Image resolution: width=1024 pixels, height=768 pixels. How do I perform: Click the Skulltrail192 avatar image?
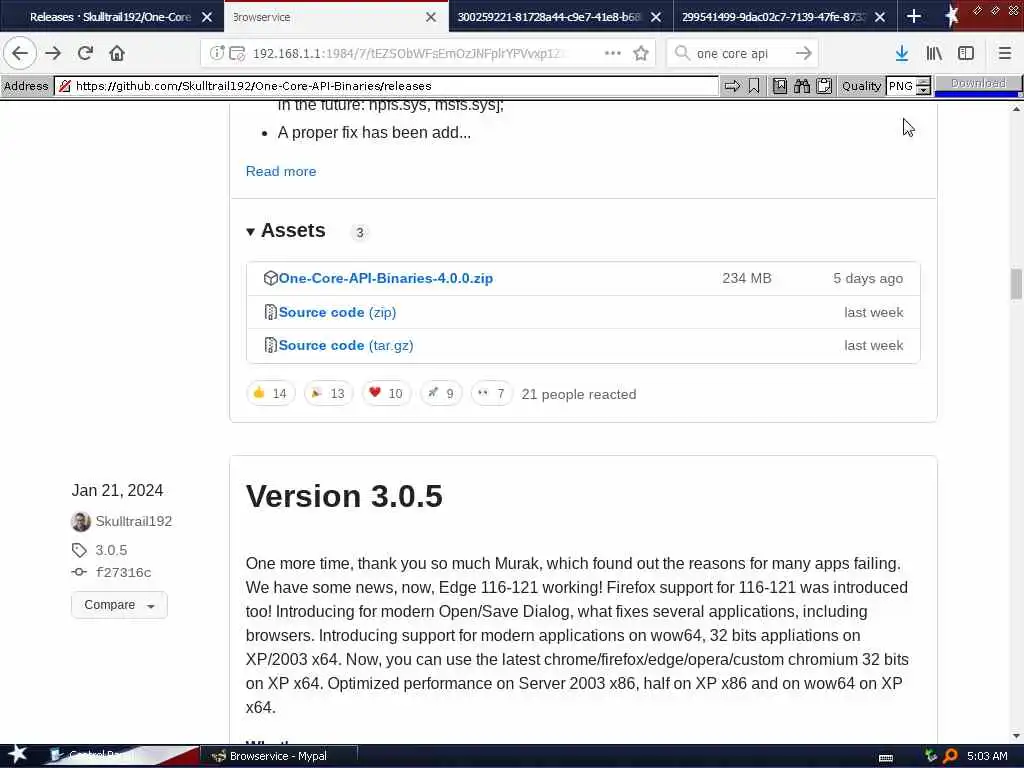pos(81,521)
